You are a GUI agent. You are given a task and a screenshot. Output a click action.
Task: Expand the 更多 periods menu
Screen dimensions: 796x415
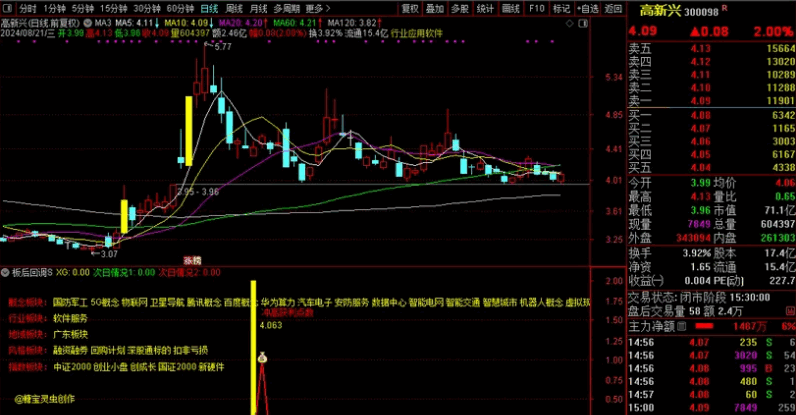318,9
